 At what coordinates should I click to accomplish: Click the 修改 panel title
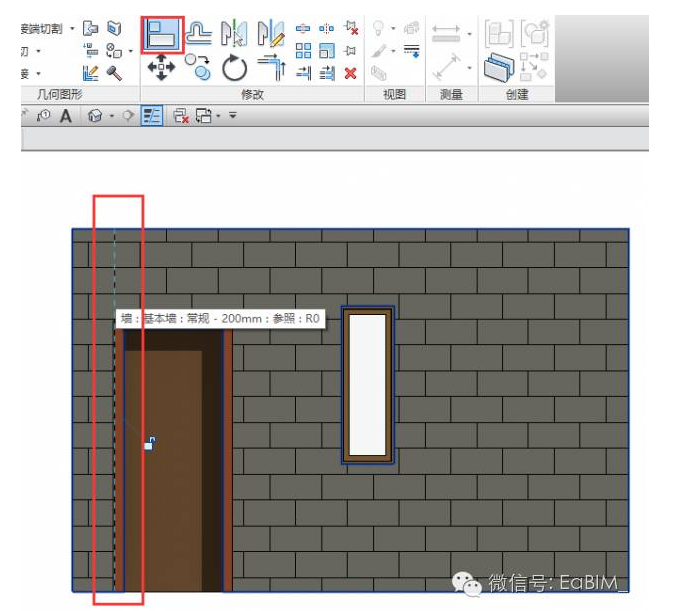click(252, 94)
